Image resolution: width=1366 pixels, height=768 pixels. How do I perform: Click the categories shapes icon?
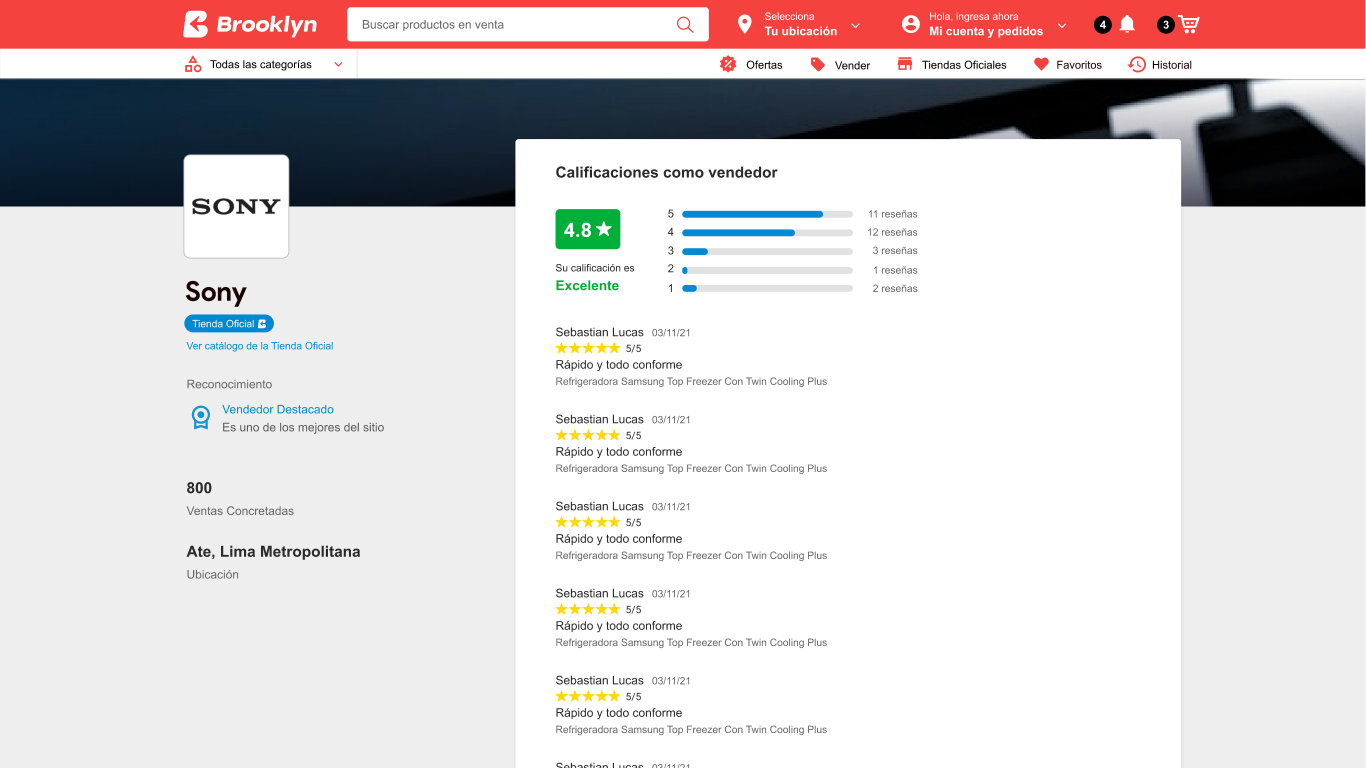[193, 64]
